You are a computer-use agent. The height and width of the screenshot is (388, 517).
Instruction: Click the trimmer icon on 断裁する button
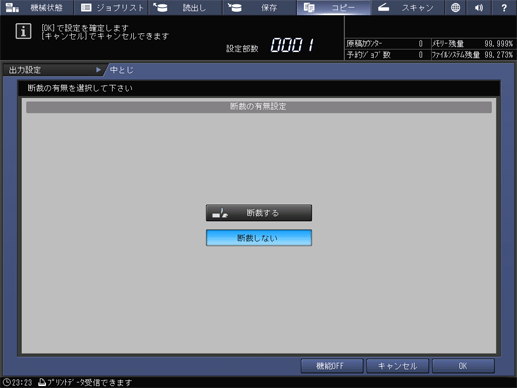pos(220,213)
